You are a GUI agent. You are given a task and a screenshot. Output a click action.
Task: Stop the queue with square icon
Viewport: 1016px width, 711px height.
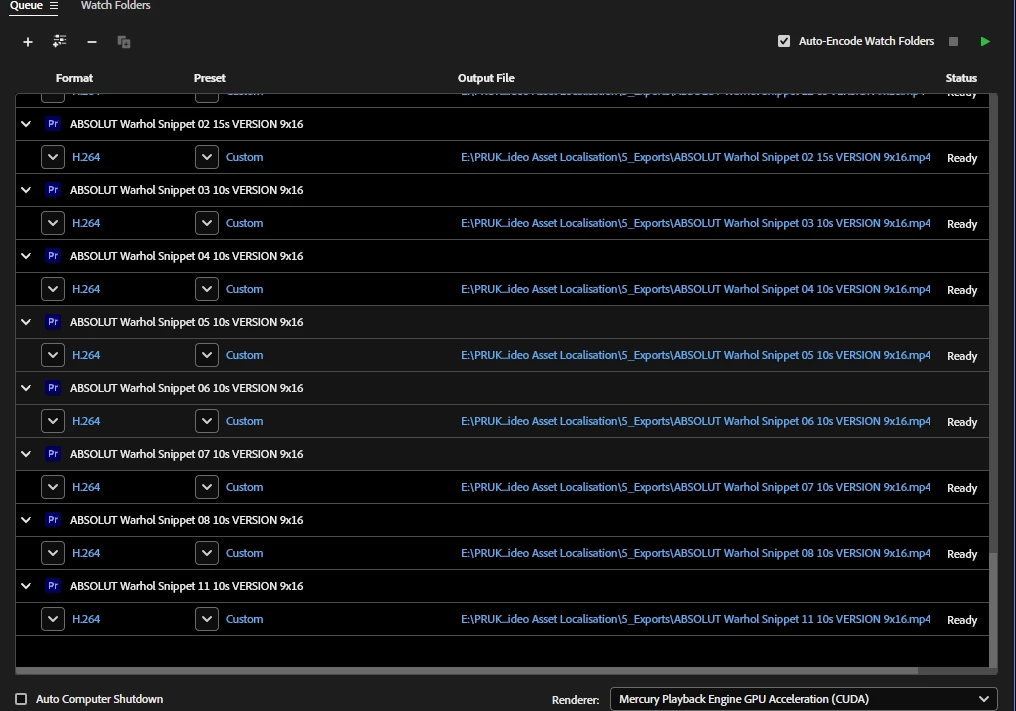click(x=953, y=41)
